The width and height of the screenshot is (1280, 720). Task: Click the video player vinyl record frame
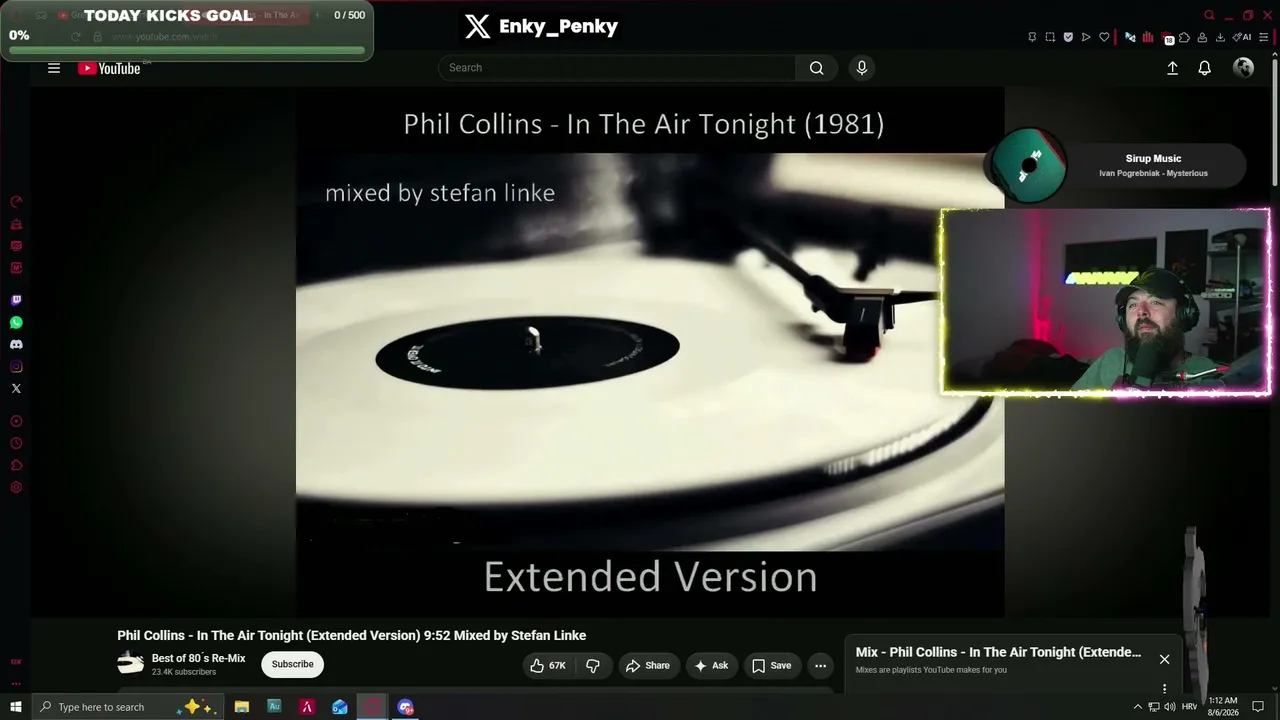650,352
